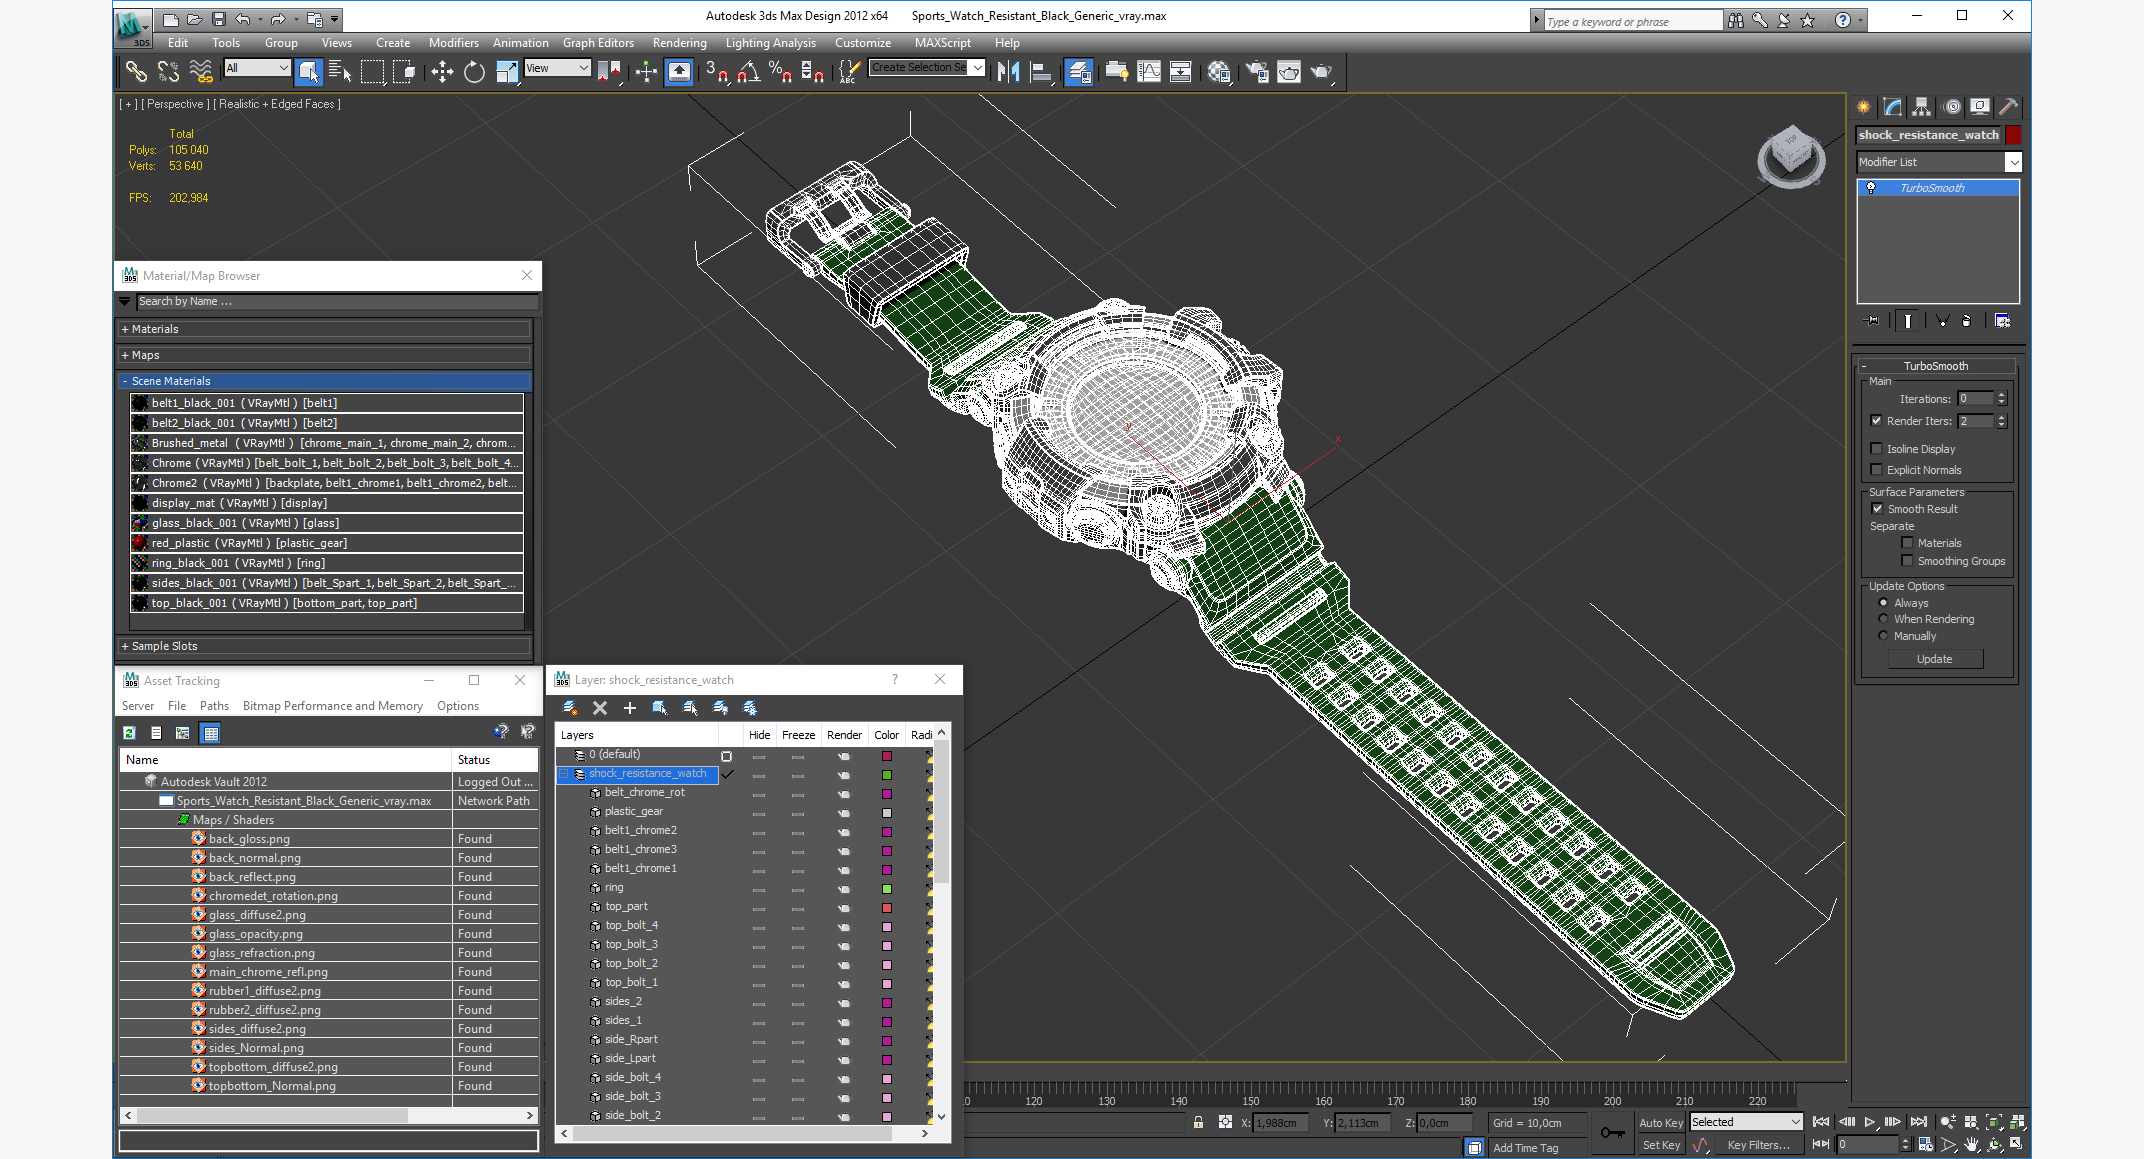Expand the Materials group in browser
The height and width of the screenshot is (1159, 2144).
coord(324,329)
